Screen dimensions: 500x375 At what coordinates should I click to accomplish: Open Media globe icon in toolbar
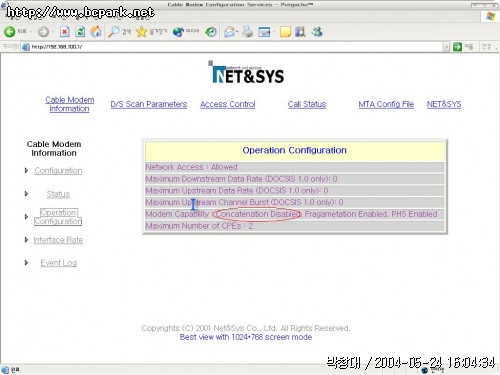pyautogui.click(x=179, y=32)
